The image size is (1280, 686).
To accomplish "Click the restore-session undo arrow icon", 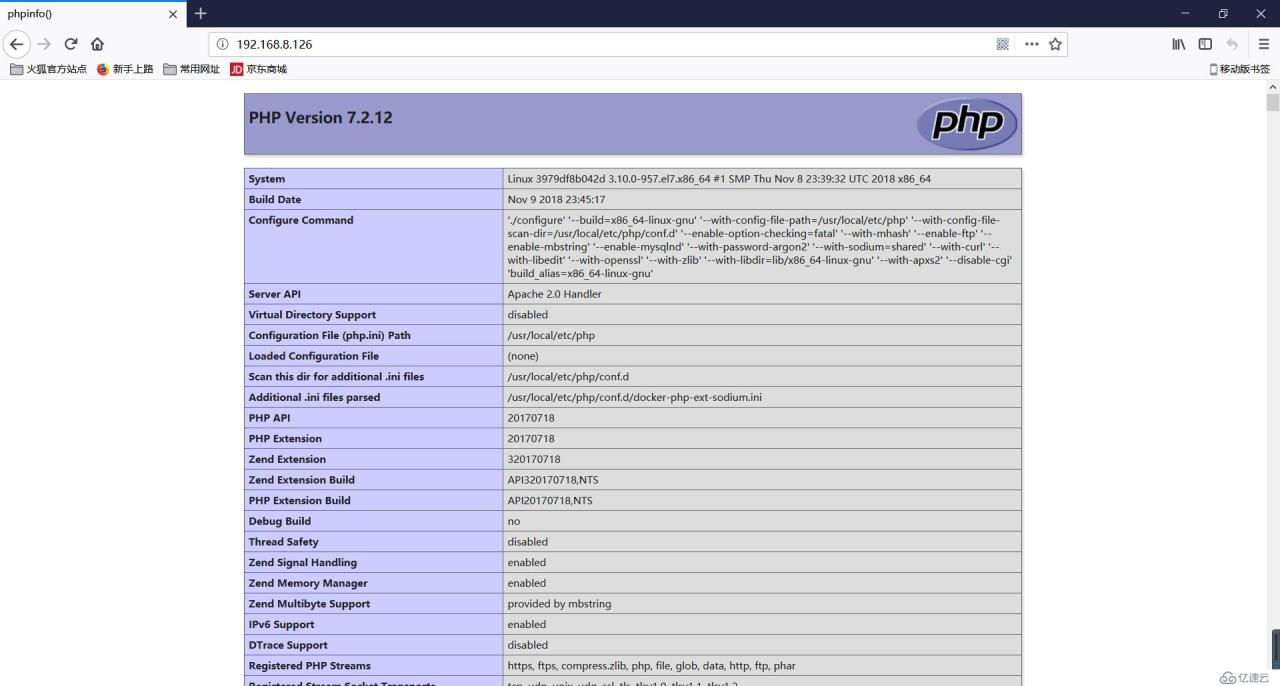I will [1231, 44].
